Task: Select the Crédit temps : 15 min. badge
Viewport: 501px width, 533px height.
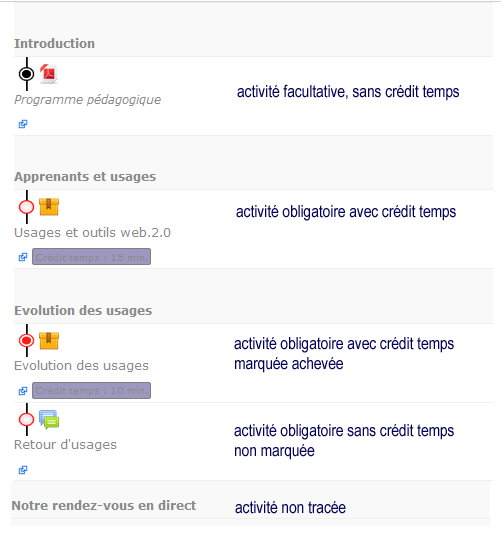Action: 91,257
